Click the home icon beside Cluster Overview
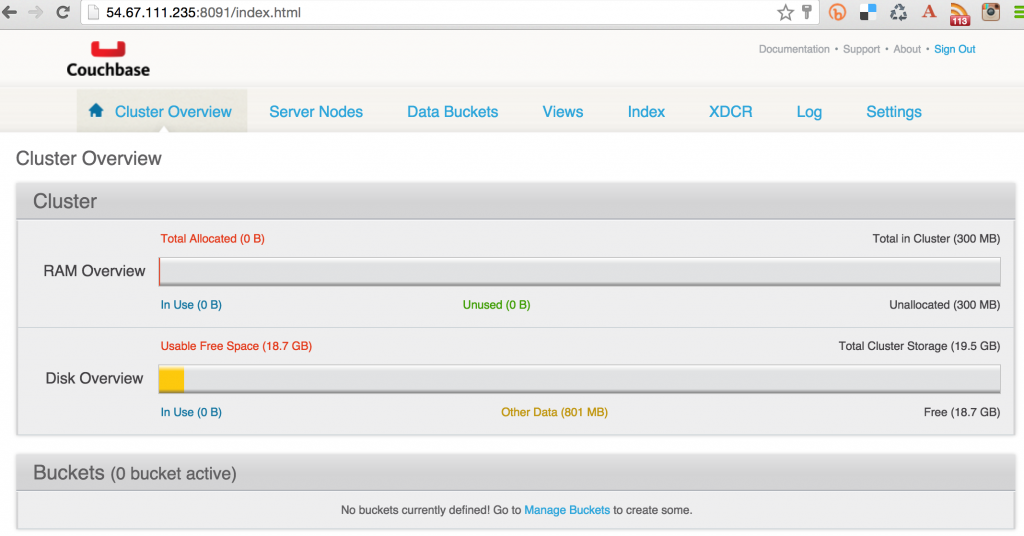1024x536 pixels. click(x=96, y=110)
